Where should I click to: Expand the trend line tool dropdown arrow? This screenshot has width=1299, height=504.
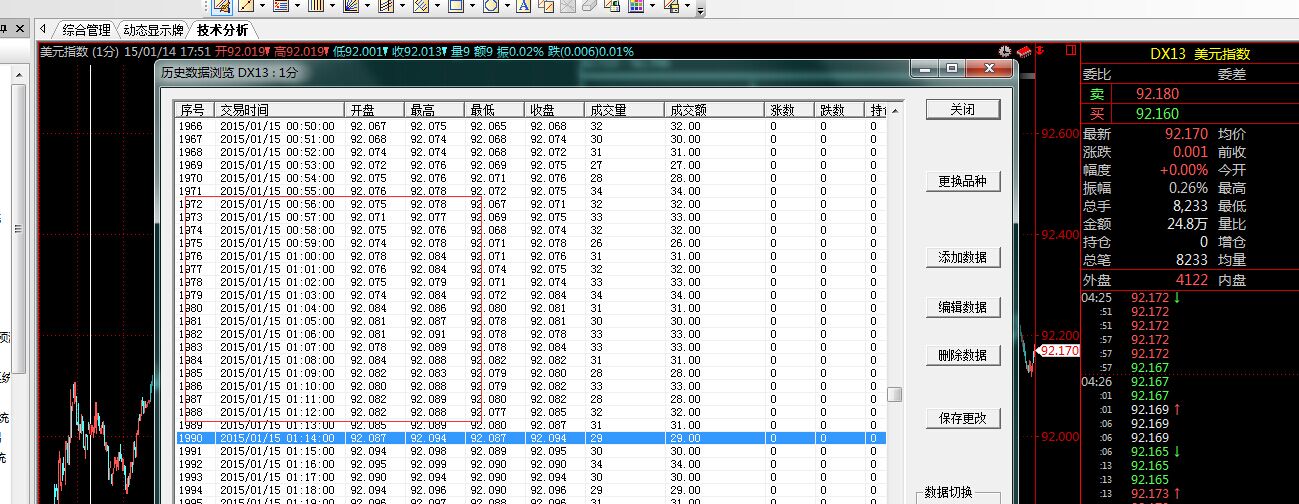pyautogui.click(x=262, y=6)
